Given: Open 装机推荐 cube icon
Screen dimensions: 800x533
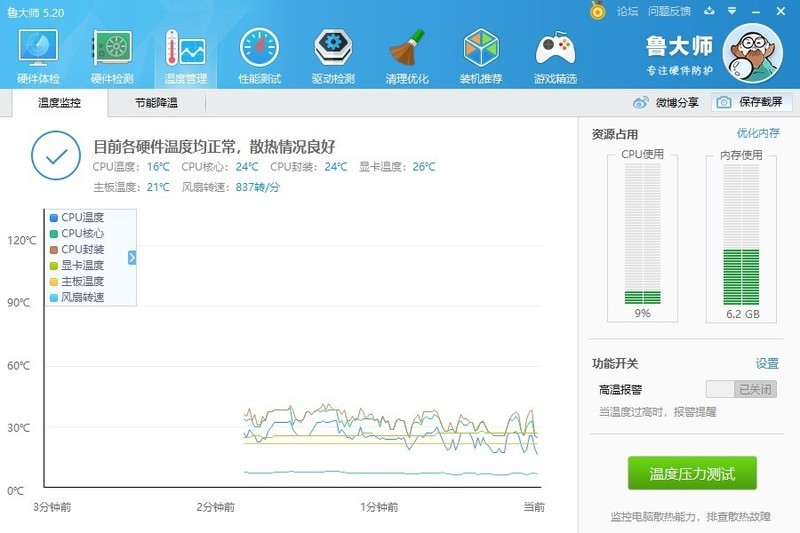Looking at the screenshot, I should [481, 48].
